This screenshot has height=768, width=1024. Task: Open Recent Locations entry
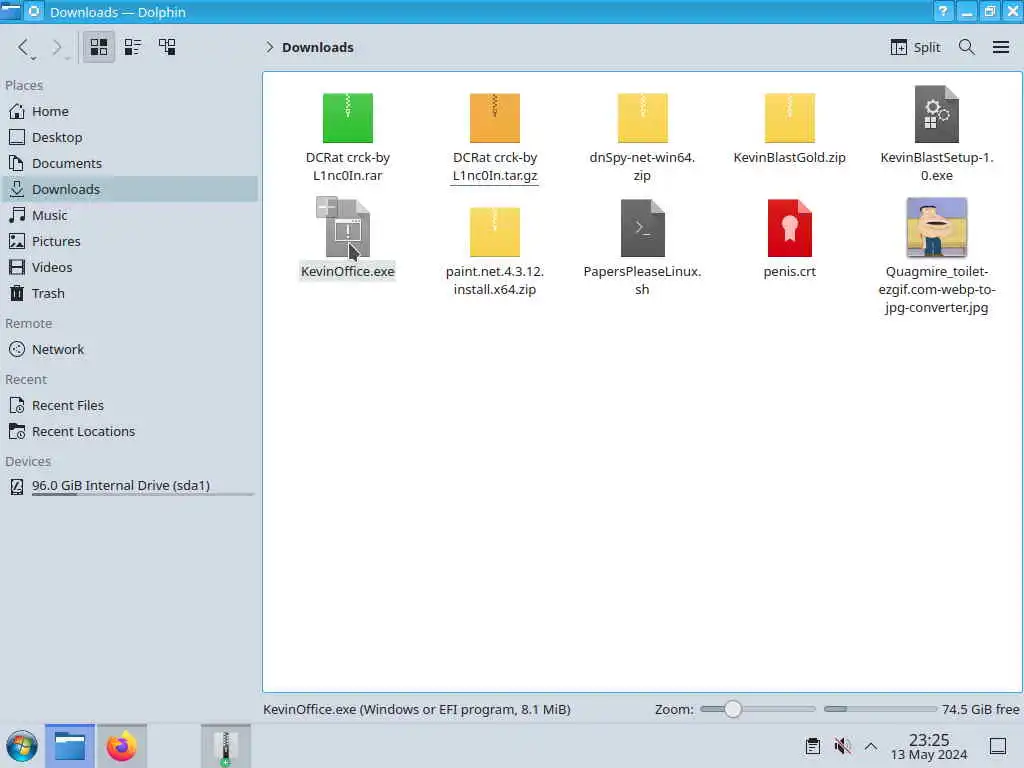point(130,432)
